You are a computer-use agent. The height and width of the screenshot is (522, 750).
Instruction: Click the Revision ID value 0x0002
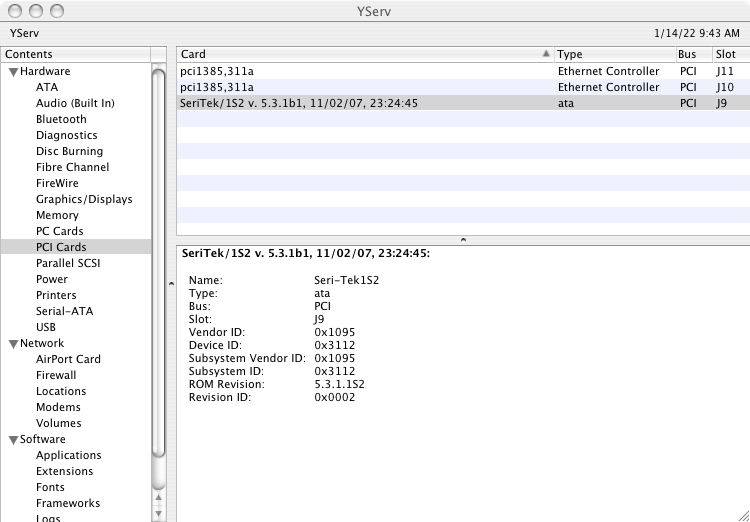(334, 398)
